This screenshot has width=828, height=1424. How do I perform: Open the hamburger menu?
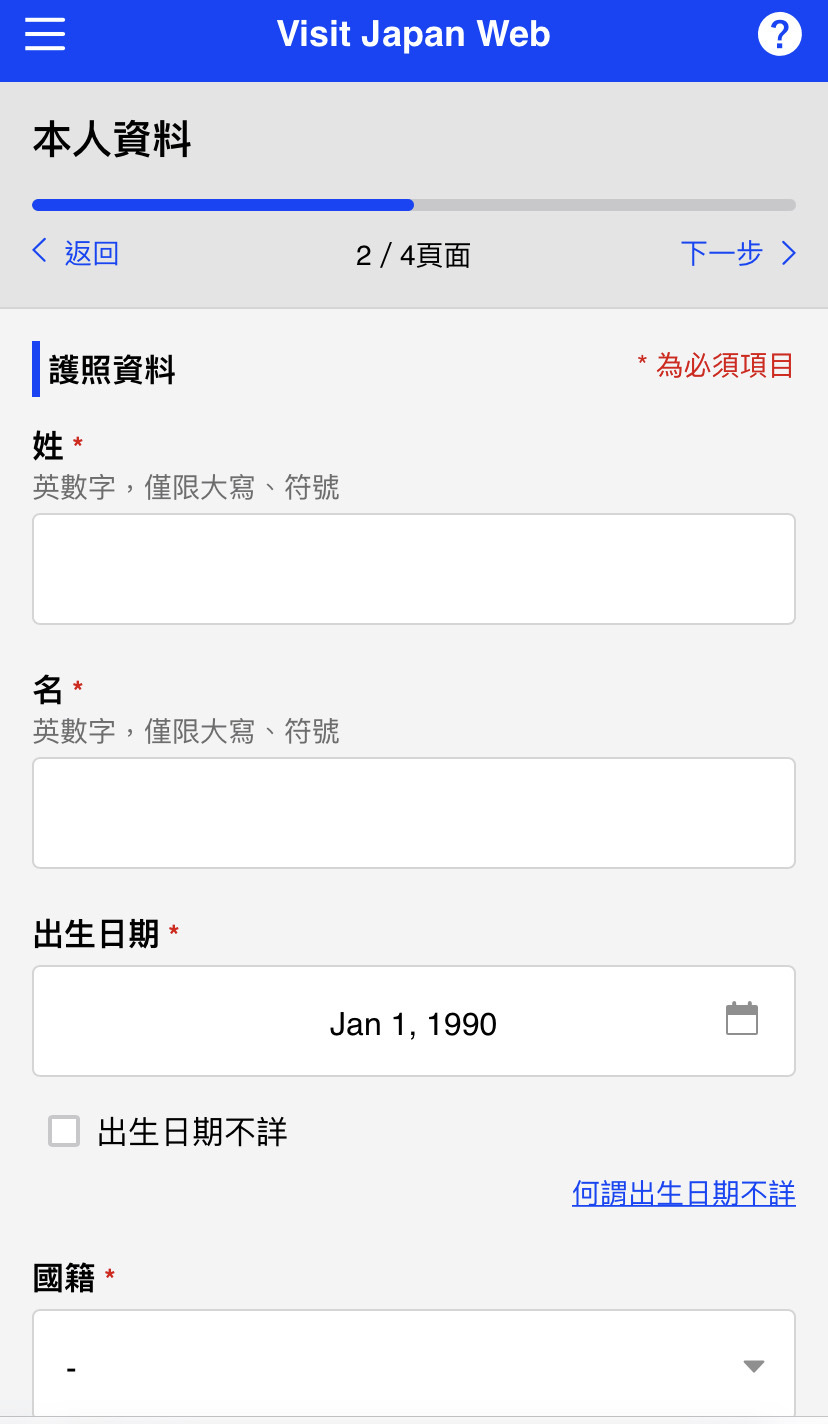pyautogui.click(x=45, y=35)
